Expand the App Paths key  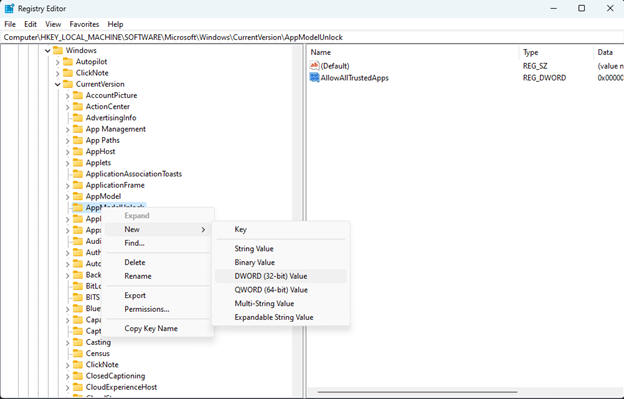click(x=67, y=140)
